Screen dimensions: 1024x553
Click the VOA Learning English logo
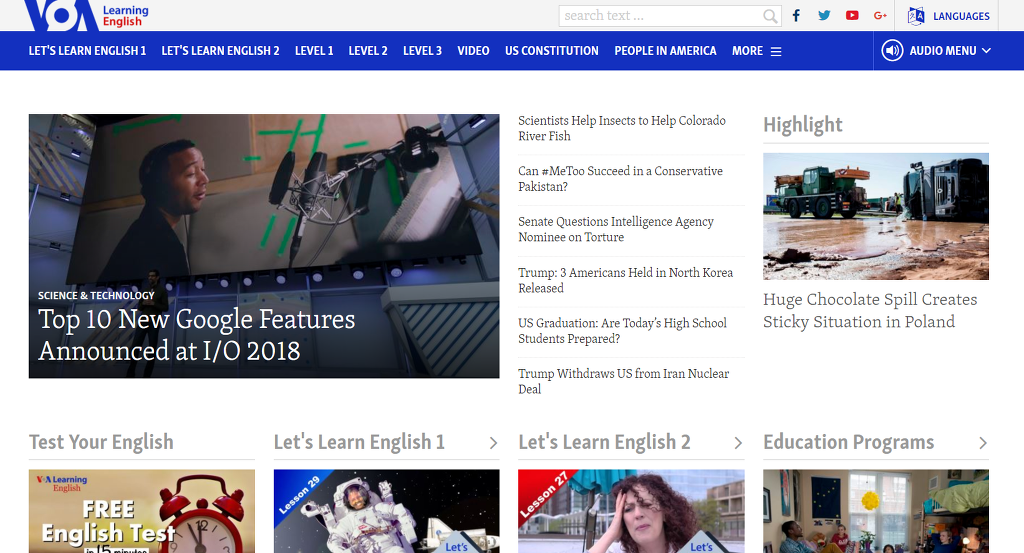click(85, 14)
